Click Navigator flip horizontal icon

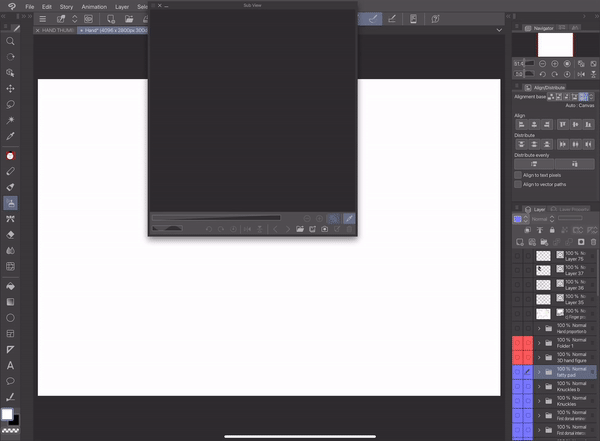581,74
